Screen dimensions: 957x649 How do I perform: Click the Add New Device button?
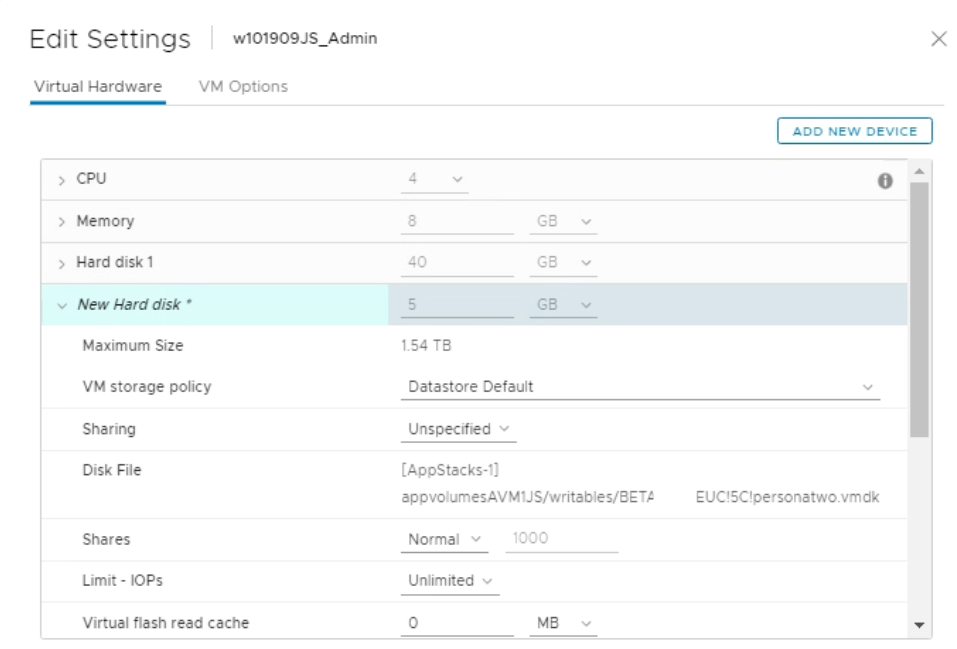(855, 131)
